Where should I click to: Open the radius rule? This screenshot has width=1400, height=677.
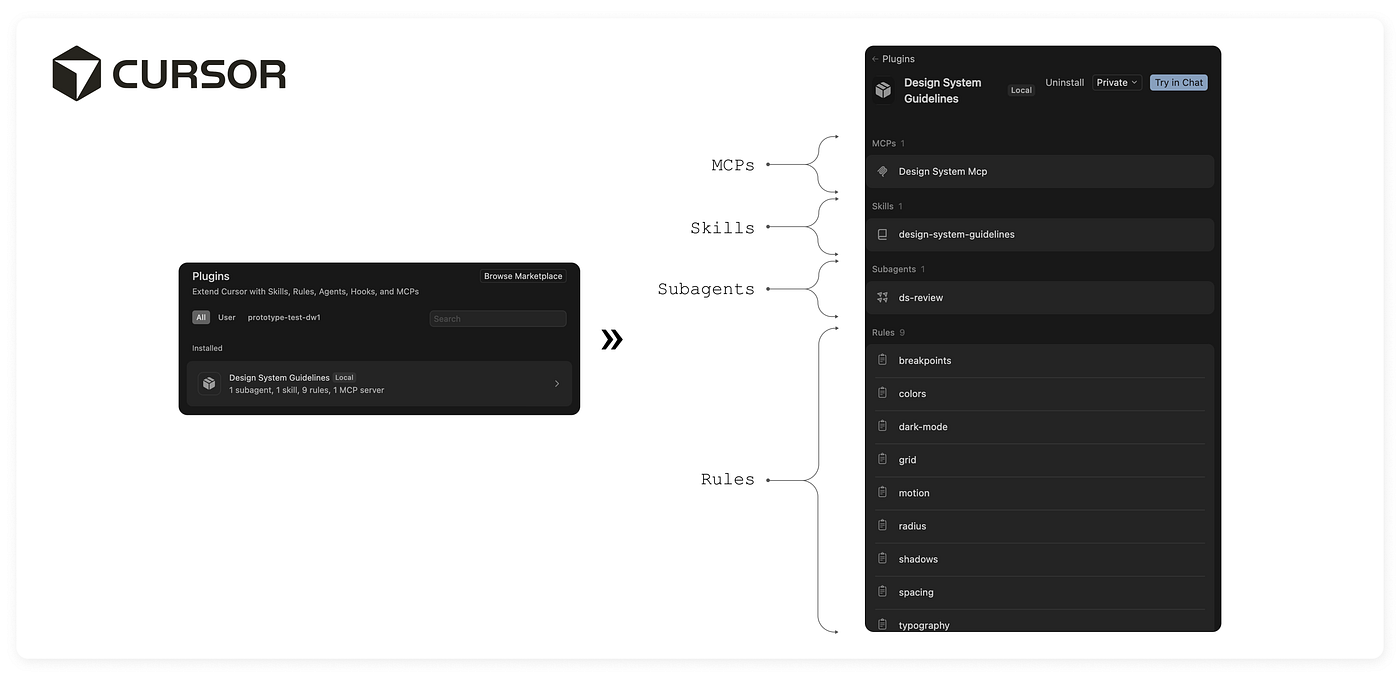pyautogui.click(x=1040, y=526)
